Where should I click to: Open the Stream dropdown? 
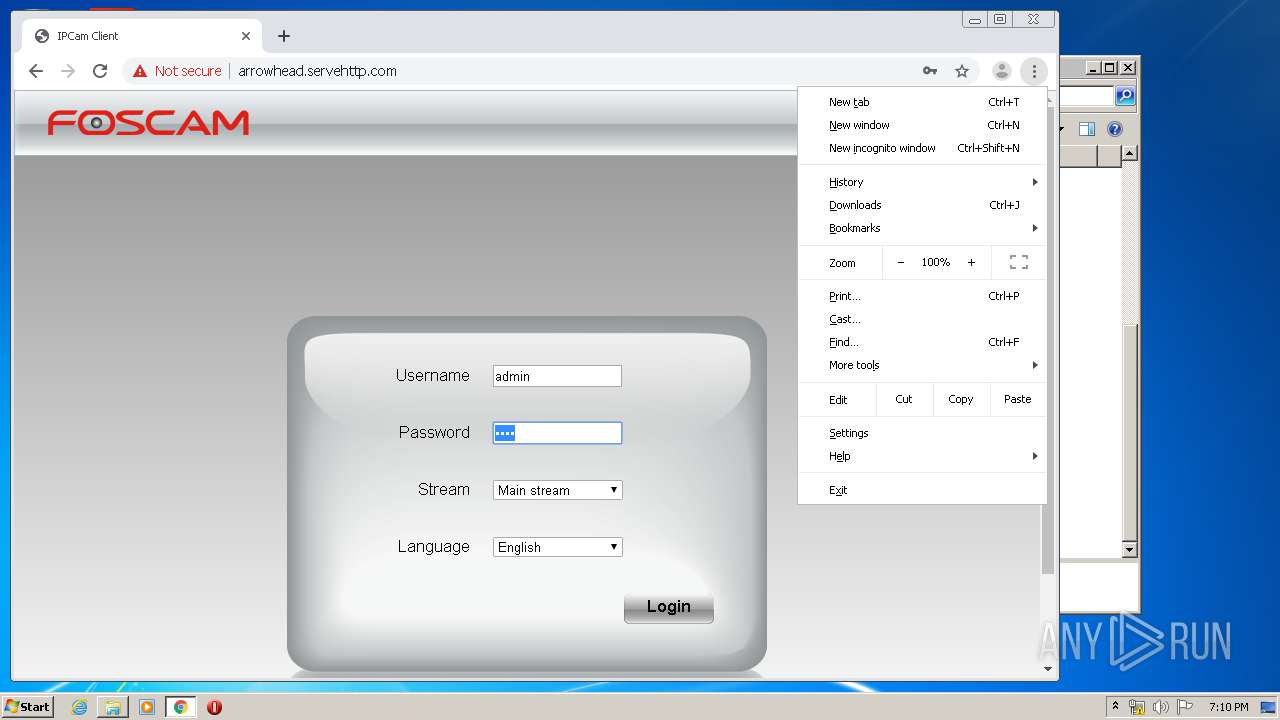coord(558,490)
